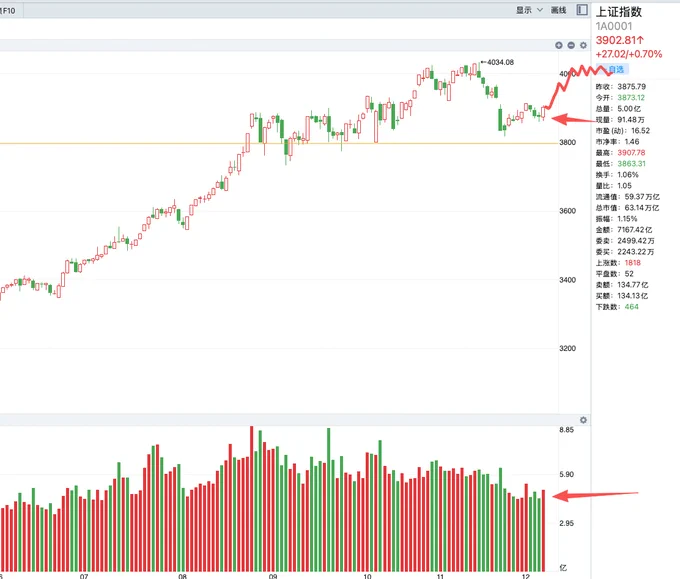This screenshot has width=680, height=579.
Task: Select the 平盘数 52 row
Action: (615, 274)
